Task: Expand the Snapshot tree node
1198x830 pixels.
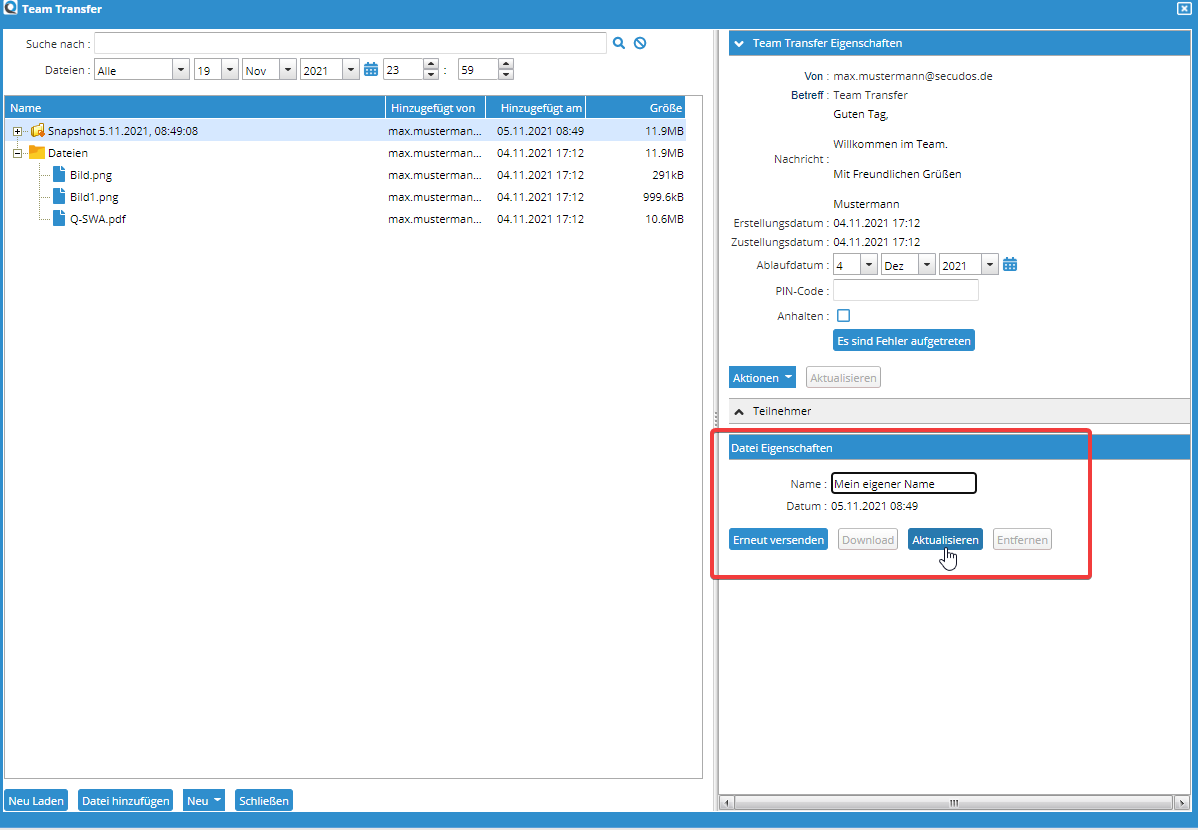Action: (18, 131)
